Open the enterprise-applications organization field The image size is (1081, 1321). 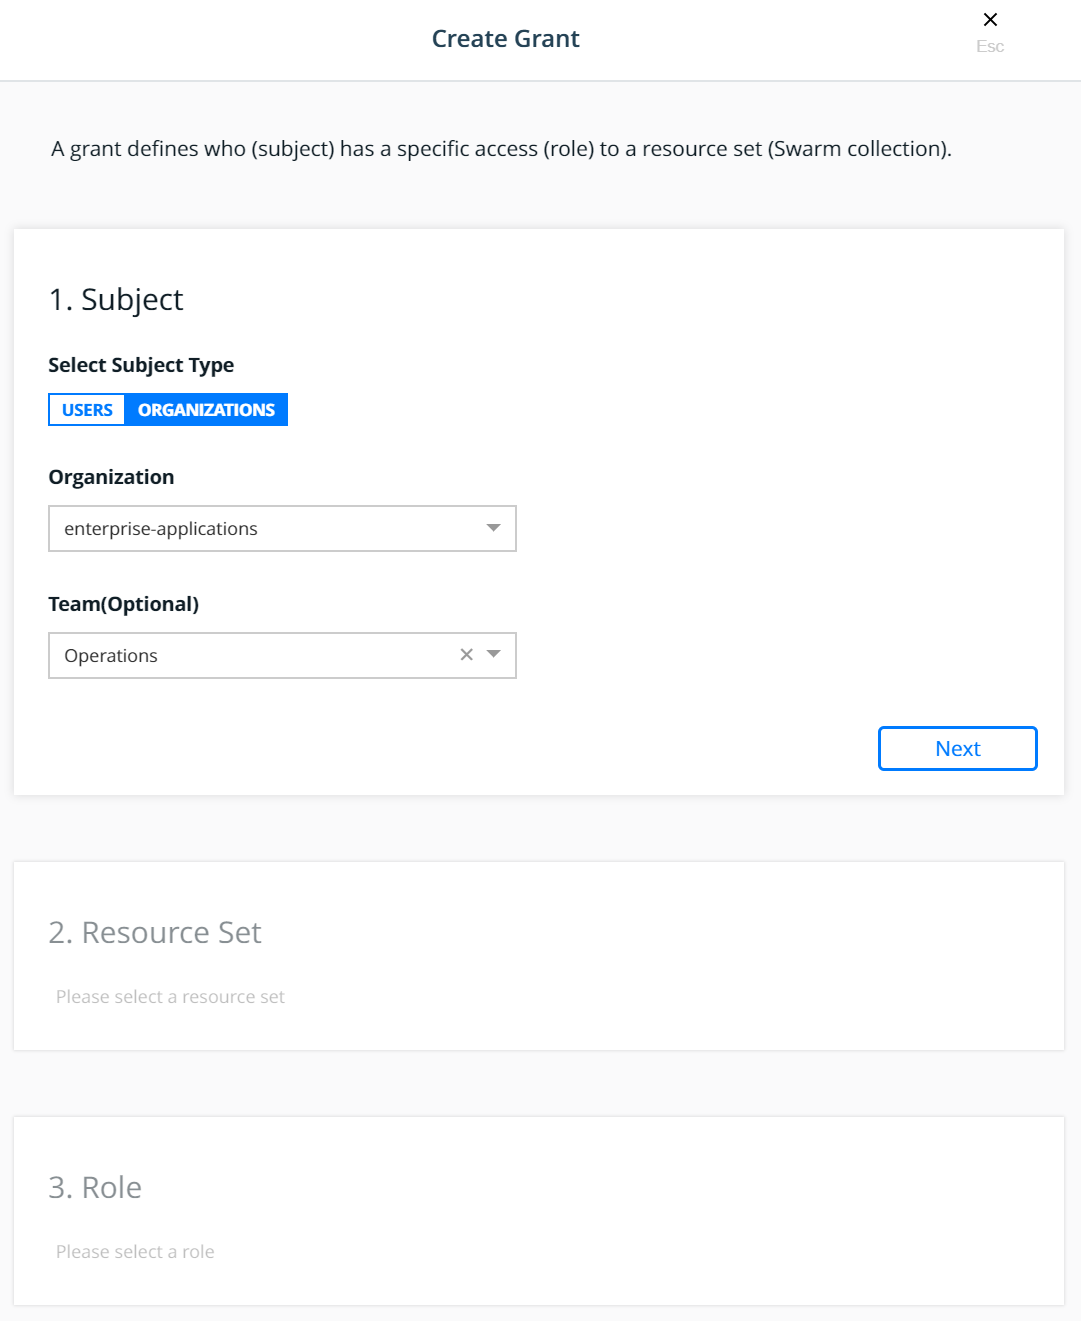pos(282,528)
